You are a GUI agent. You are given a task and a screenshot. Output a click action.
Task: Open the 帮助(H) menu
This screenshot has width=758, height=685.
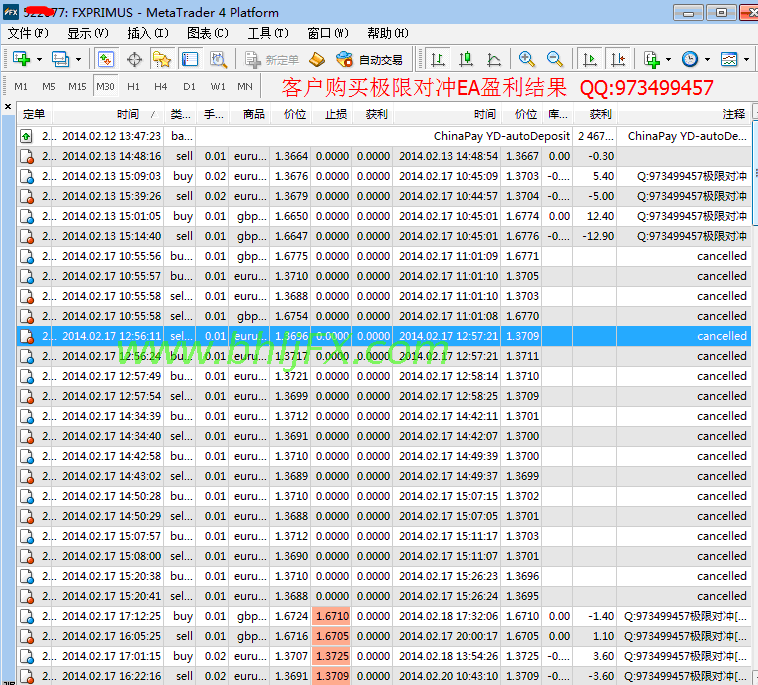click(388, 33)
